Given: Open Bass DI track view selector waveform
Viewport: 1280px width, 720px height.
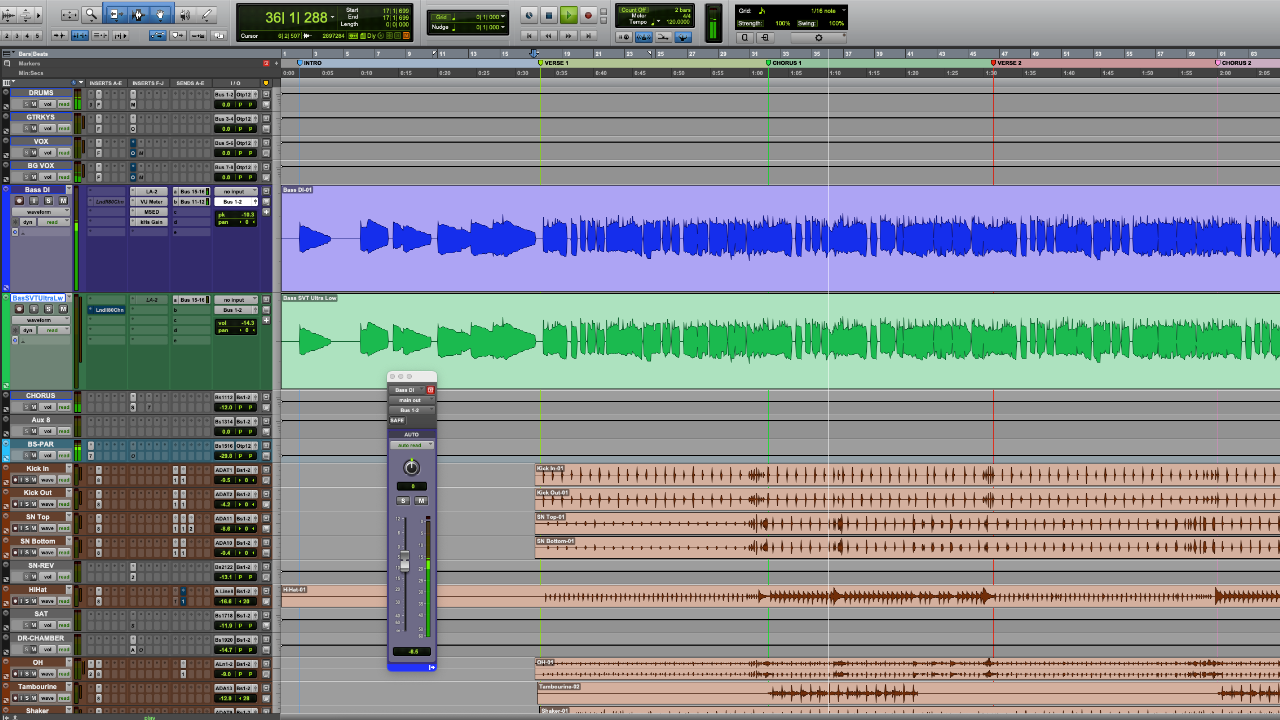Looking at the screenshot, I should pyautogui.click(x=41, y=212).
